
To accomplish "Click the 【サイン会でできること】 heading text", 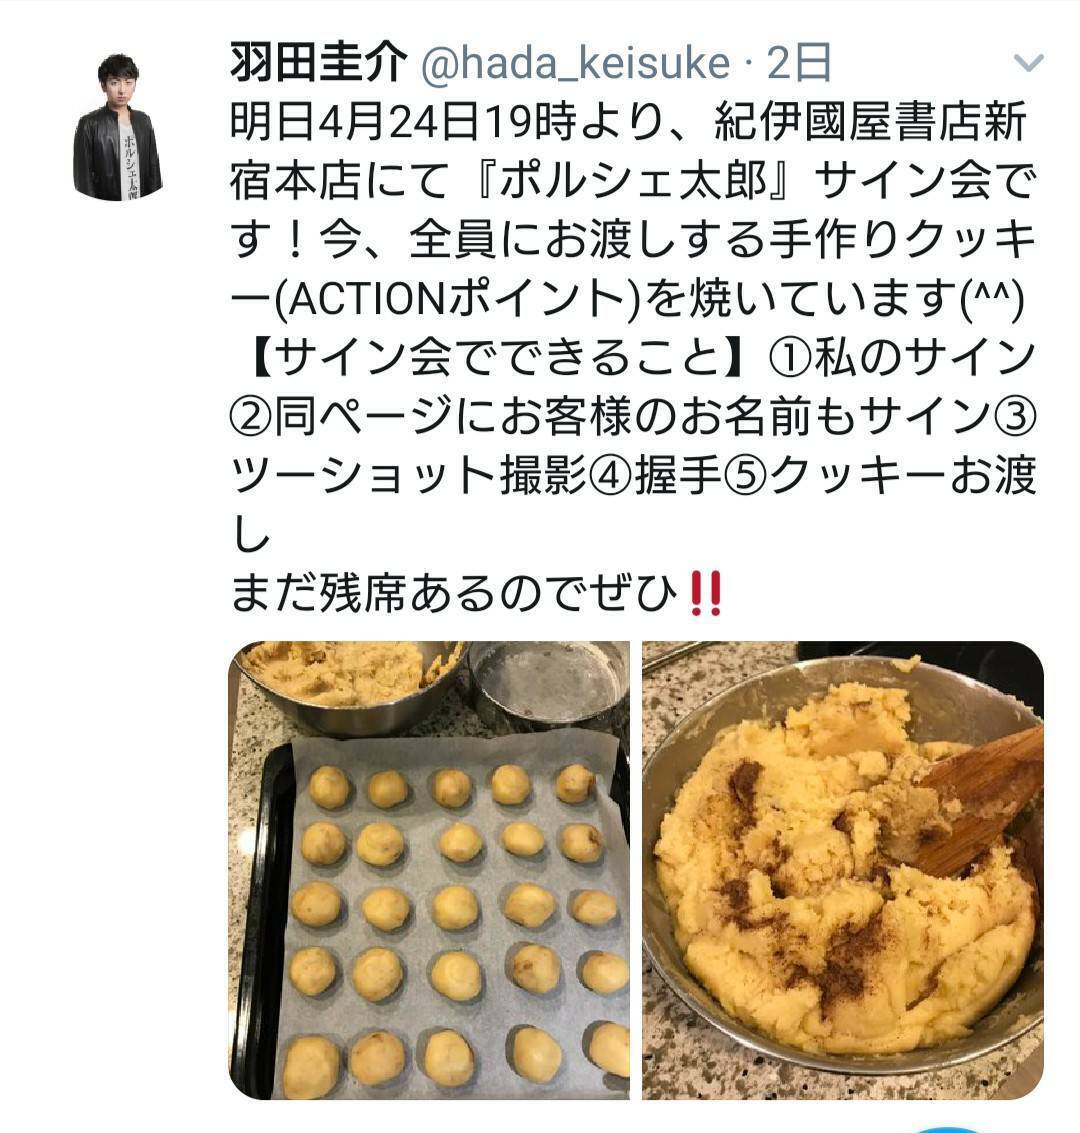I will (x=500, y=358).
